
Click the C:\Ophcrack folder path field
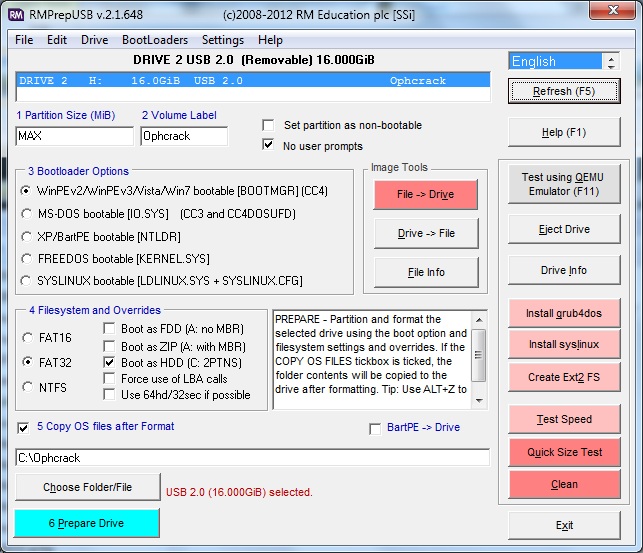pos(253,457)
